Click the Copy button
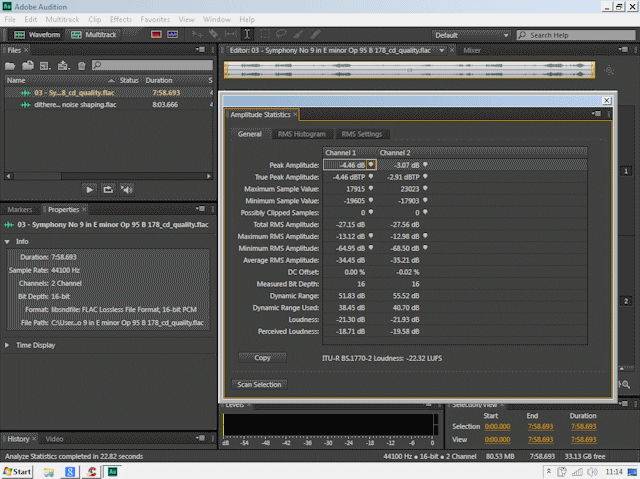Viewport: 640px width, 479px height. click(x=262, y=357)
